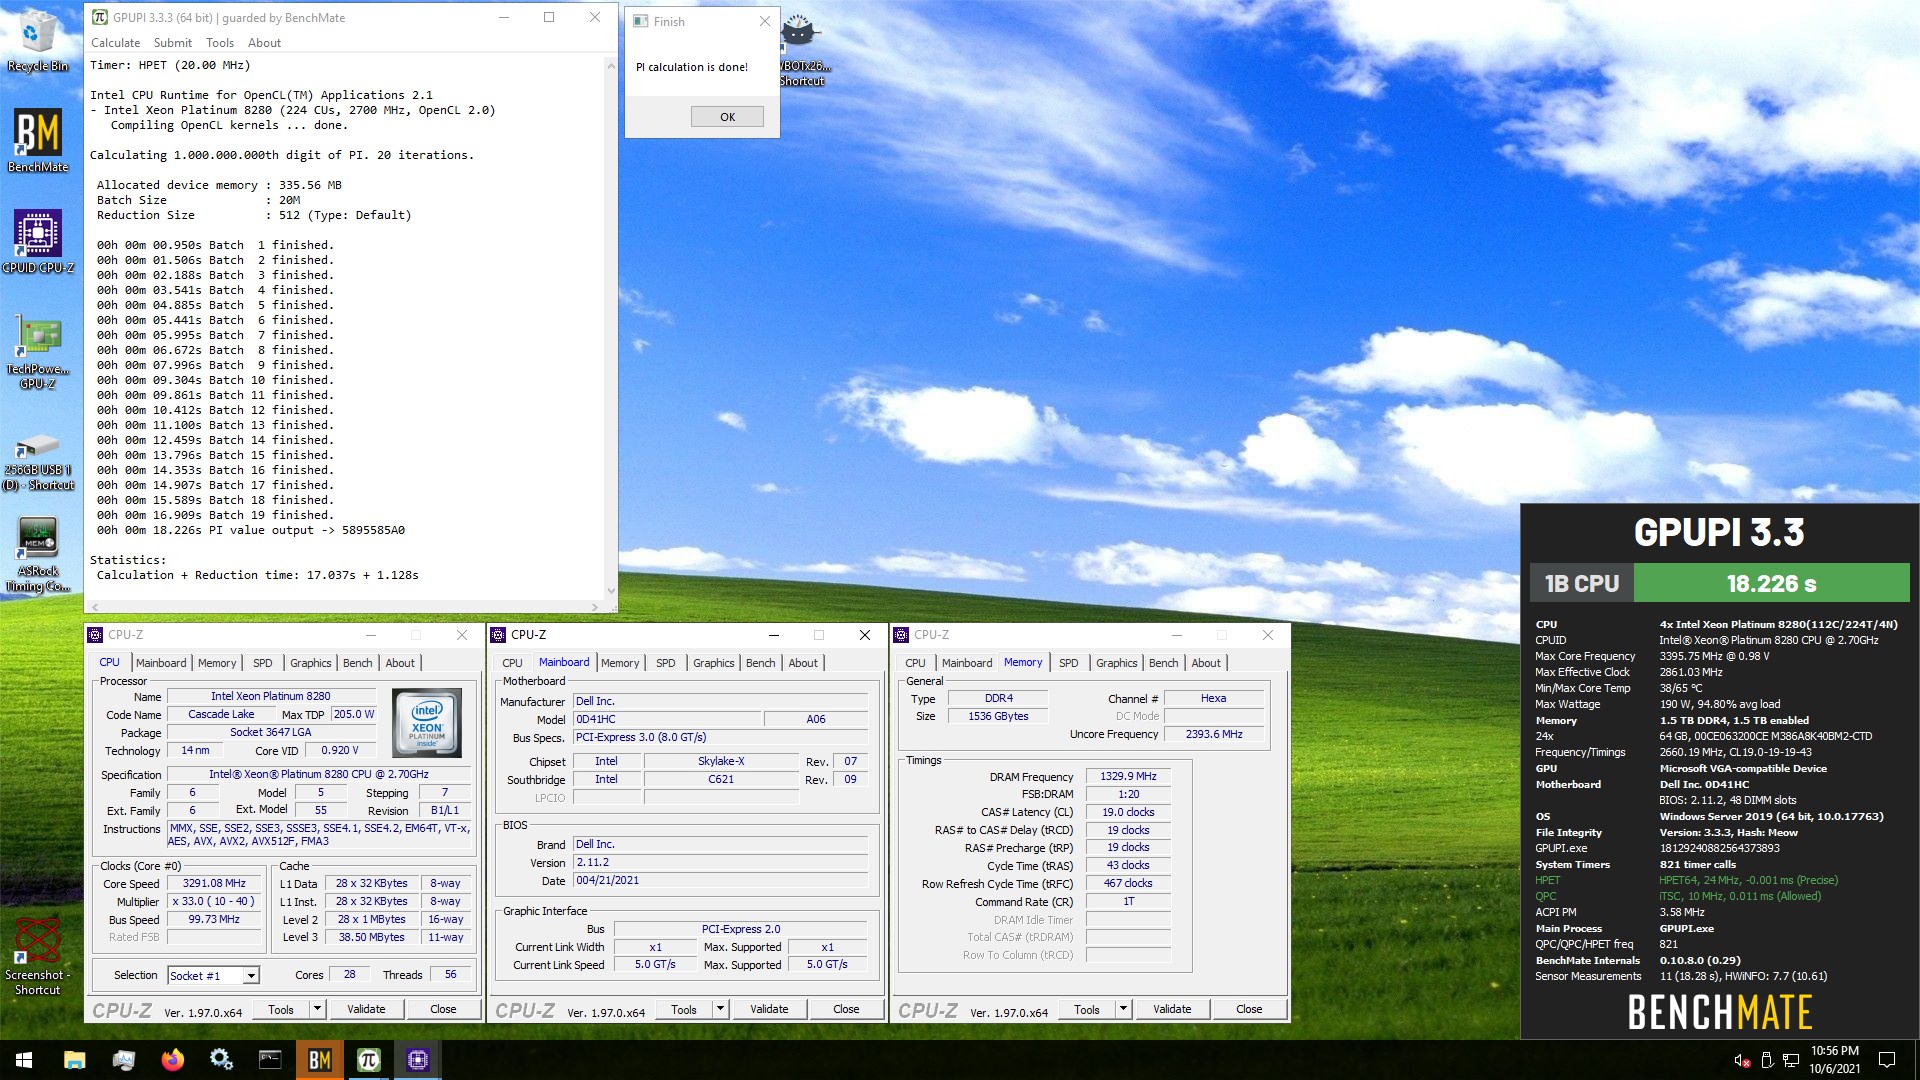Expand the Socket #1 selection dropdown

(x=251, y=975)
